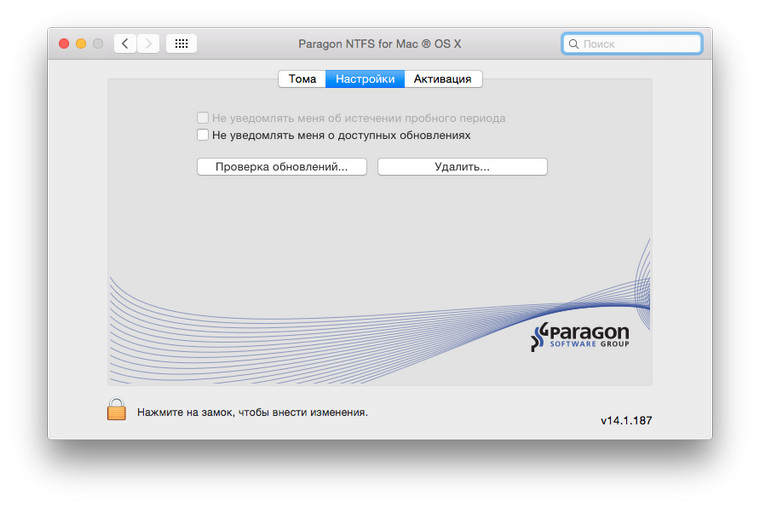Viewport: 760px width, 508px height.
Task: Click the Проверка обновлений button
Action: [x=282, y=167]
